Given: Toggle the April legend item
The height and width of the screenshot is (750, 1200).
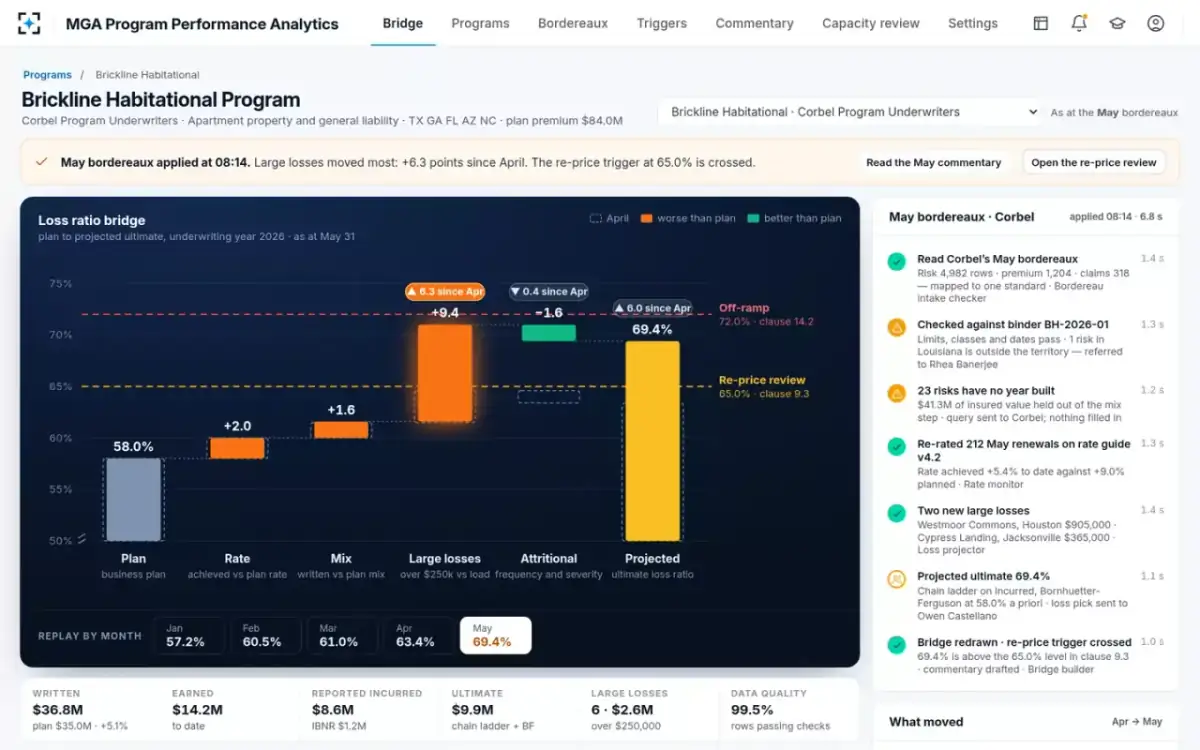Looking at the screenshot, I should pos(609,218).
